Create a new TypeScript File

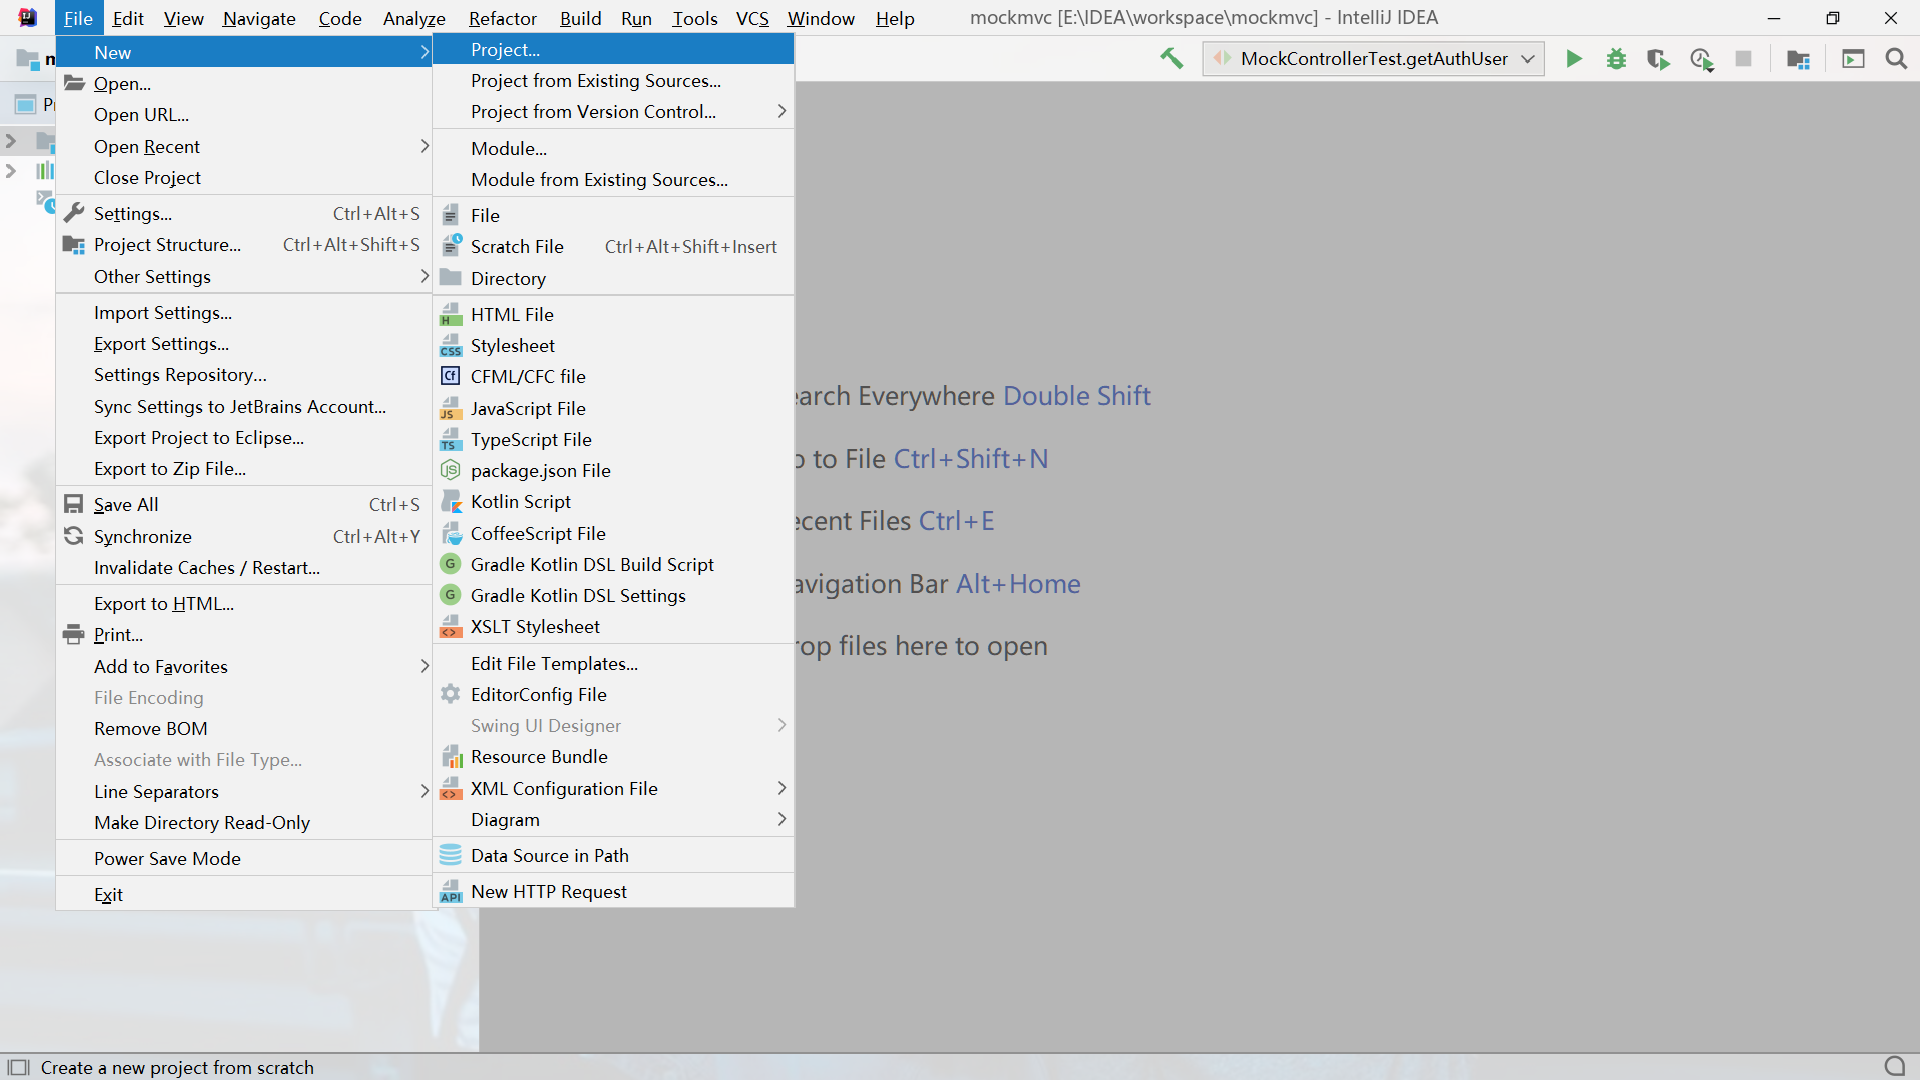click(614, 439)
